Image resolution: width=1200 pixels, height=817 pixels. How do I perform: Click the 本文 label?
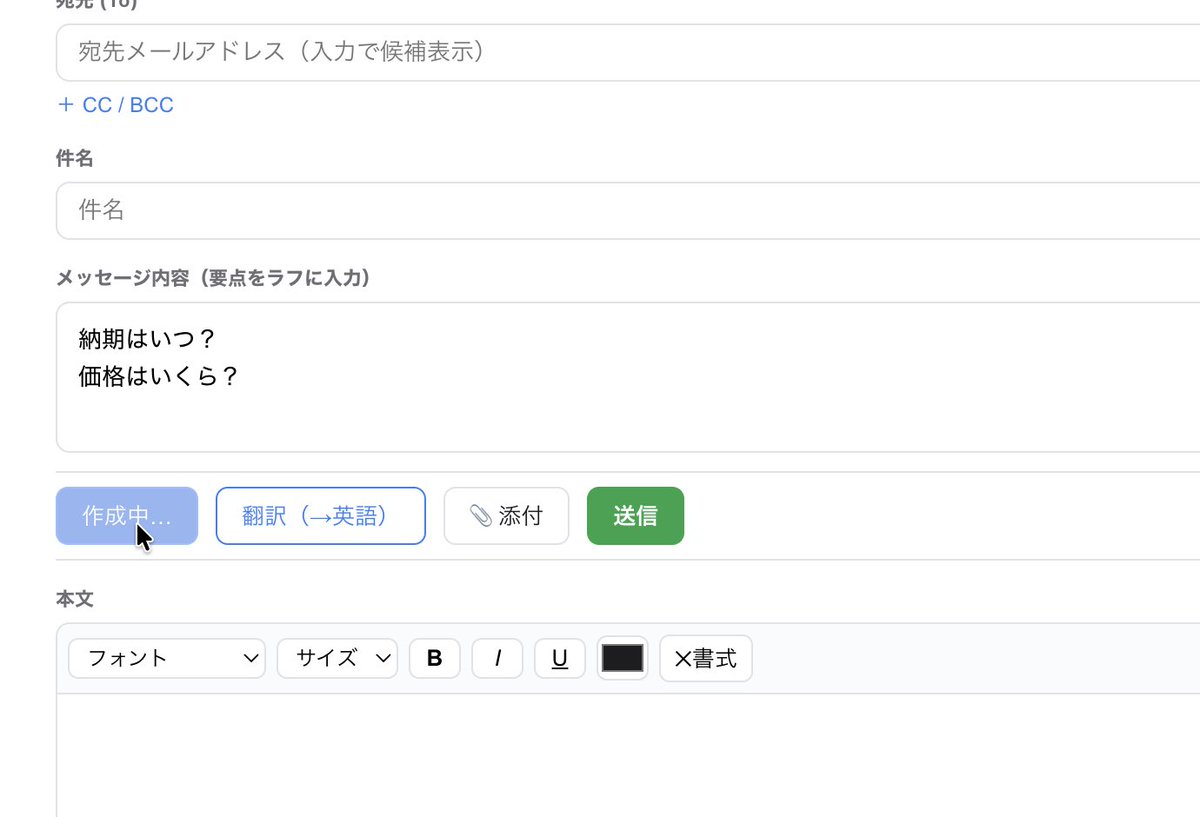point(75,599)
